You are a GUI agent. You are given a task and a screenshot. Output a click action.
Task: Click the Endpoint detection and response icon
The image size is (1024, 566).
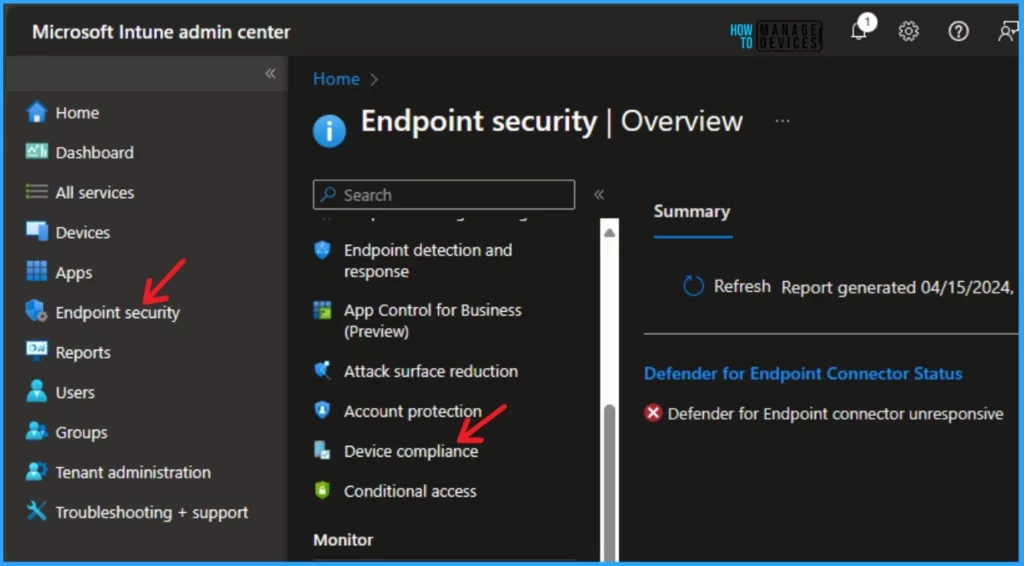pos(323,250)
